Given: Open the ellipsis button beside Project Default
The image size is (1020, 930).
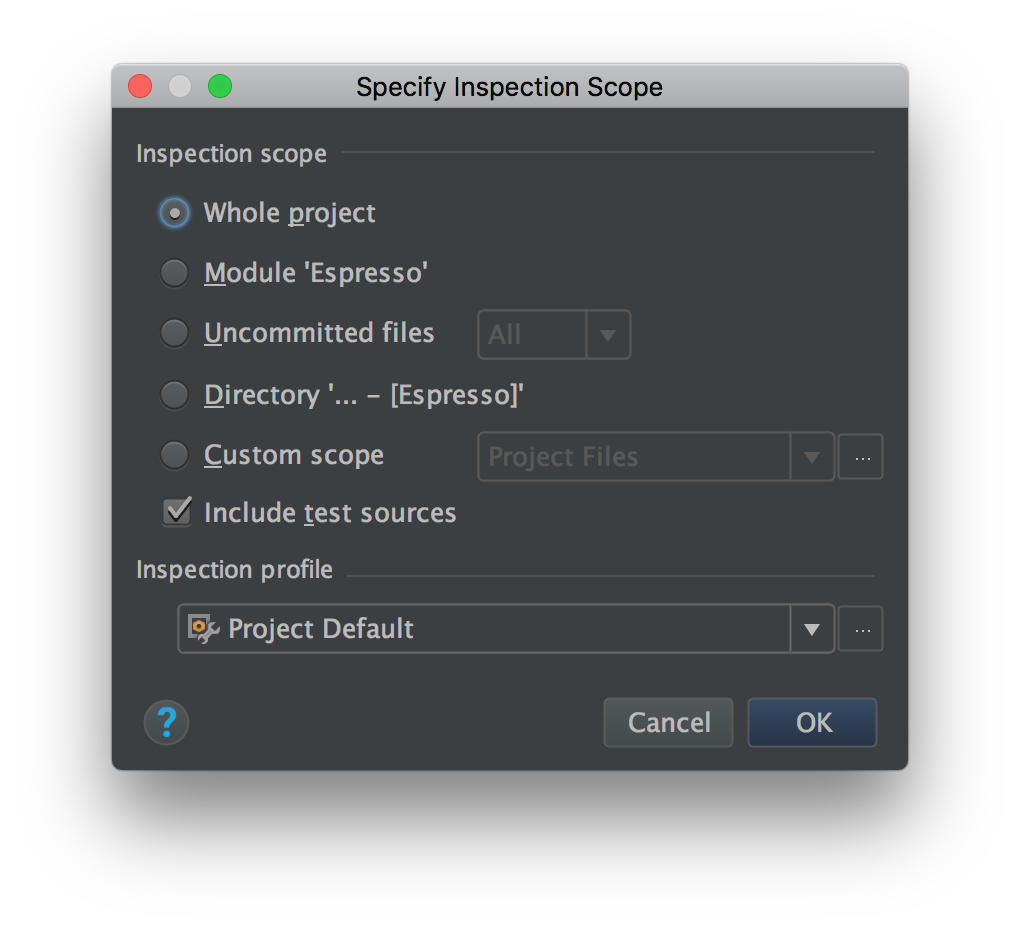Looking at the screenshot, I should tap(861, 629).
